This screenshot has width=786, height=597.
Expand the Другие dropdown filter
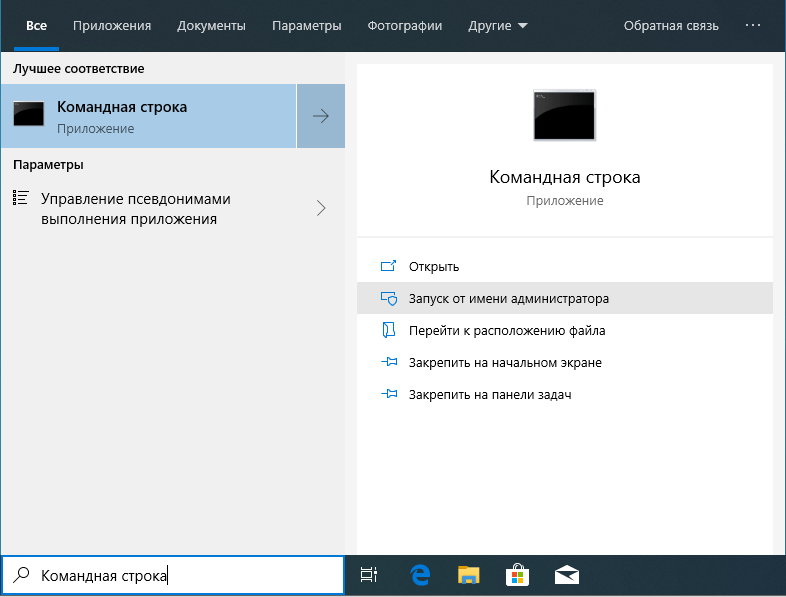498,25
